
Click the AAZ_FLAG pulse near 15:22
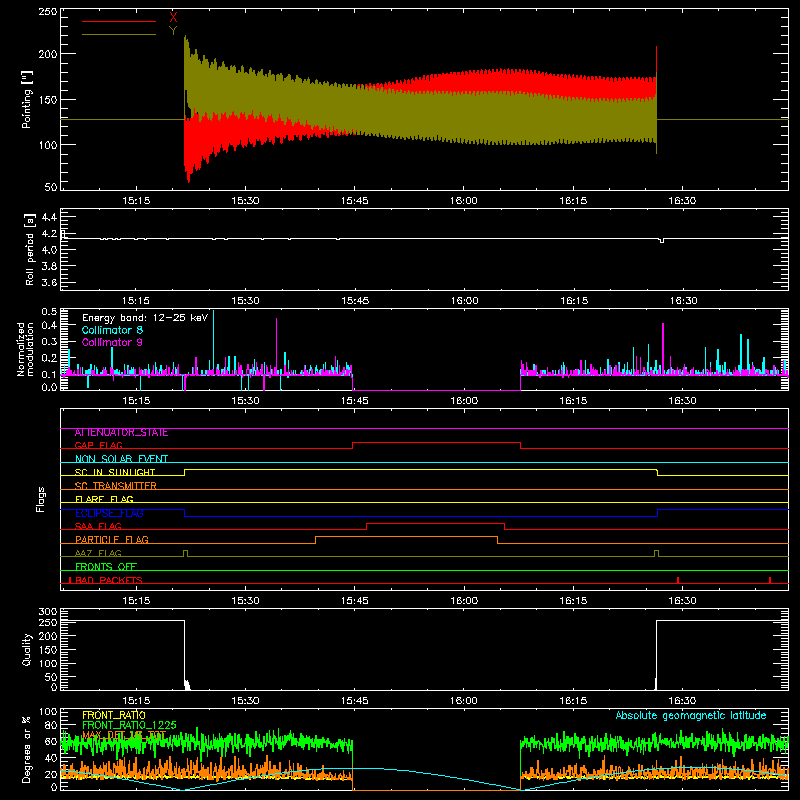tap(185, 554)
